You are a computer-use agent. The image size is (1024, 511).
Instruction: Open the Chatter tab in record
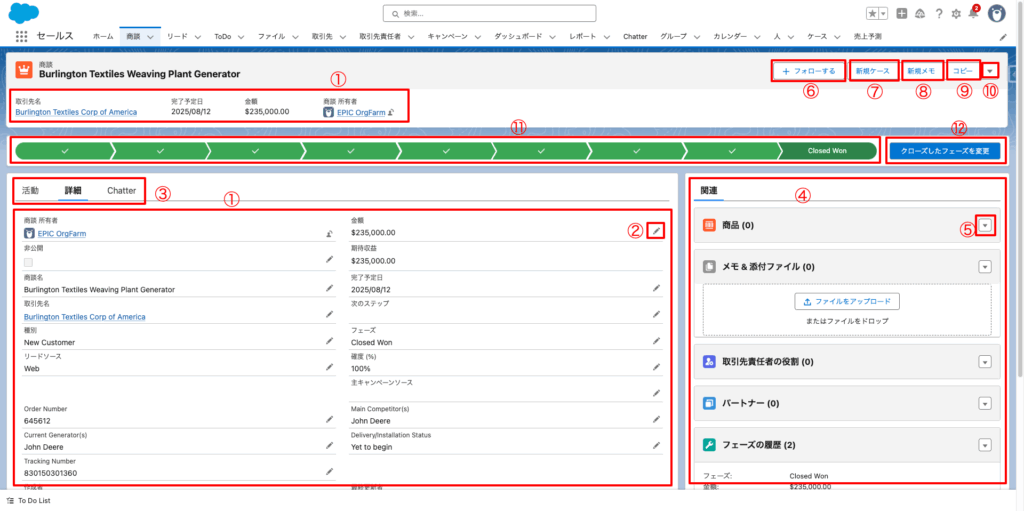pyautogui.click(x=121, y=190)
